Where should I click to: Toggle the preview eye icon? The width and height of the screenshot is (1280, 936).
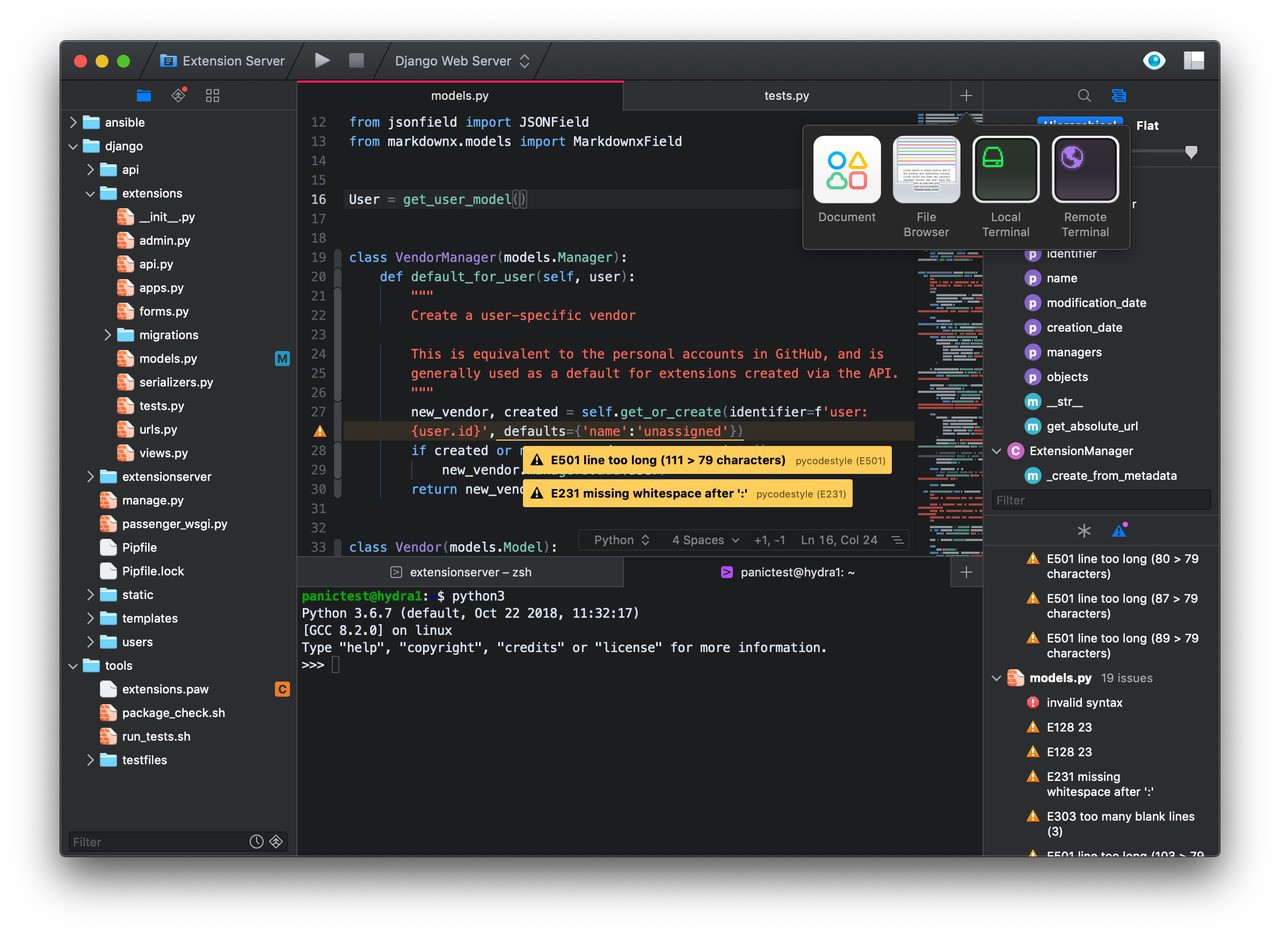[x=1154, y=60]
